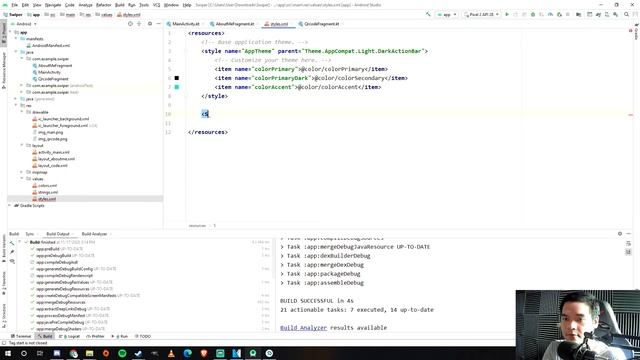Open the Refactor menu
This screenshot has width=640, height=360.
coord(103,5)
